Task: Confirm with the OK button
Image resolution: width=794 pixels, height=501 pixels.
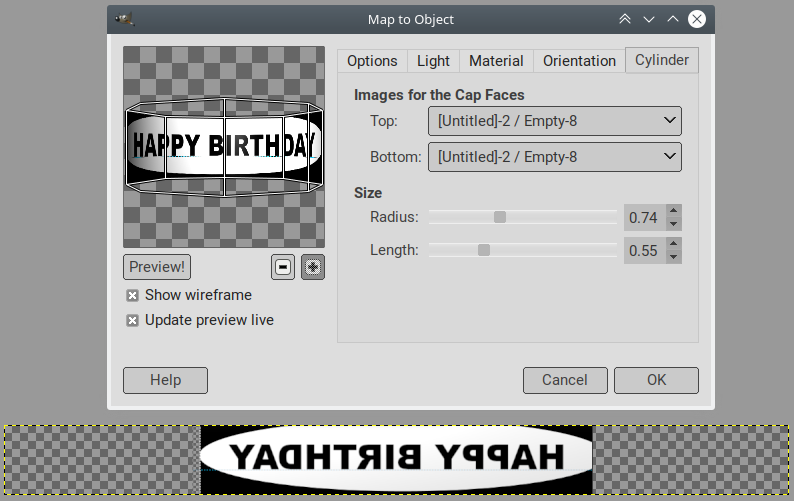Action: click(x=656, y=380)
